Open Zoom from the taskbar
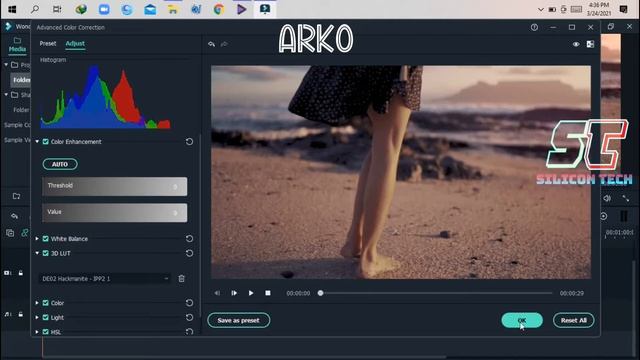 coord(104,9)
